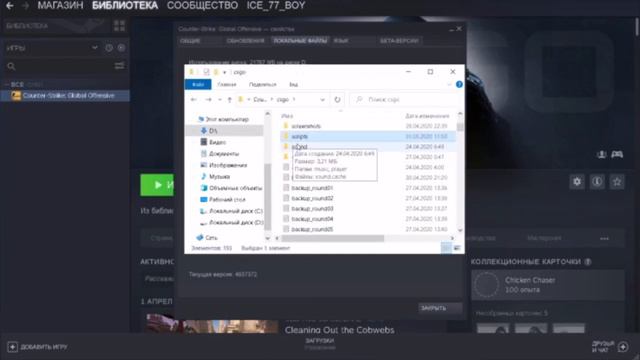Open Музыка in the navigation pane
Image resolution: width=640 pixels, height=360 pixels.
tap(220, 176)
